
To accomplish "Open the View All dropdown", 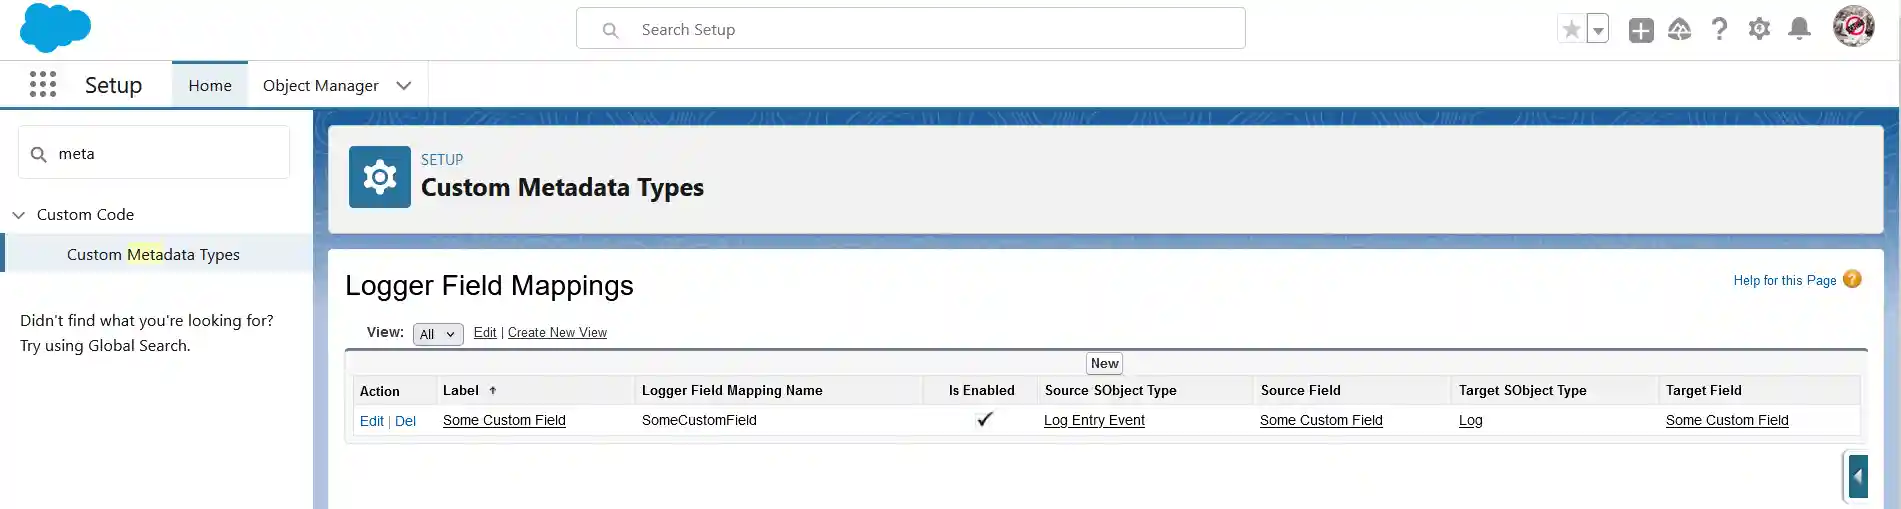I will click(x=438, y=334).
